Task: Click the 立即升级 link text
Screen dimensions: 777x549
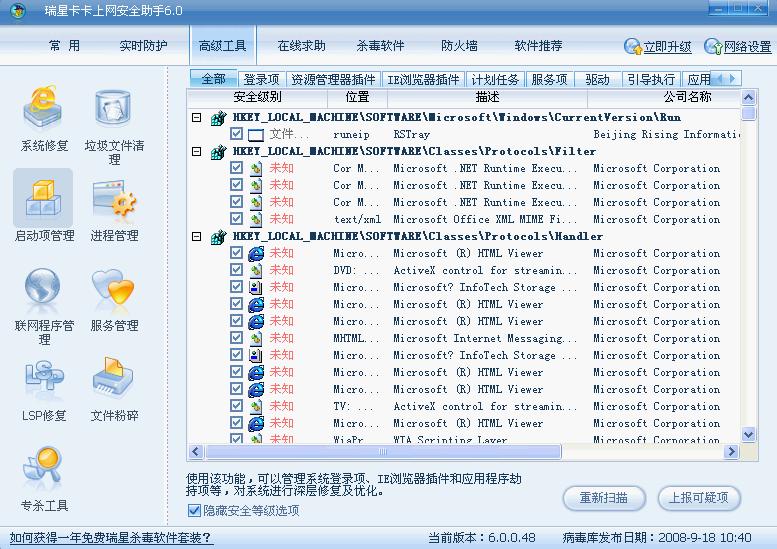Action: [667, 47]
